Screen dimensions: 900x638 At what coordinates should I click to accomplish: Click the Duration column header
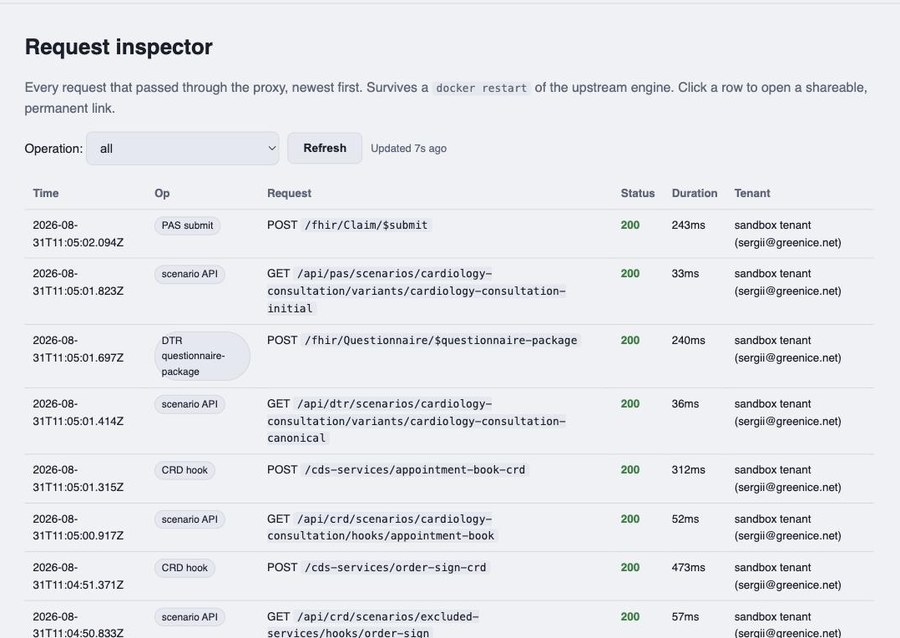[x=694, y=193]
